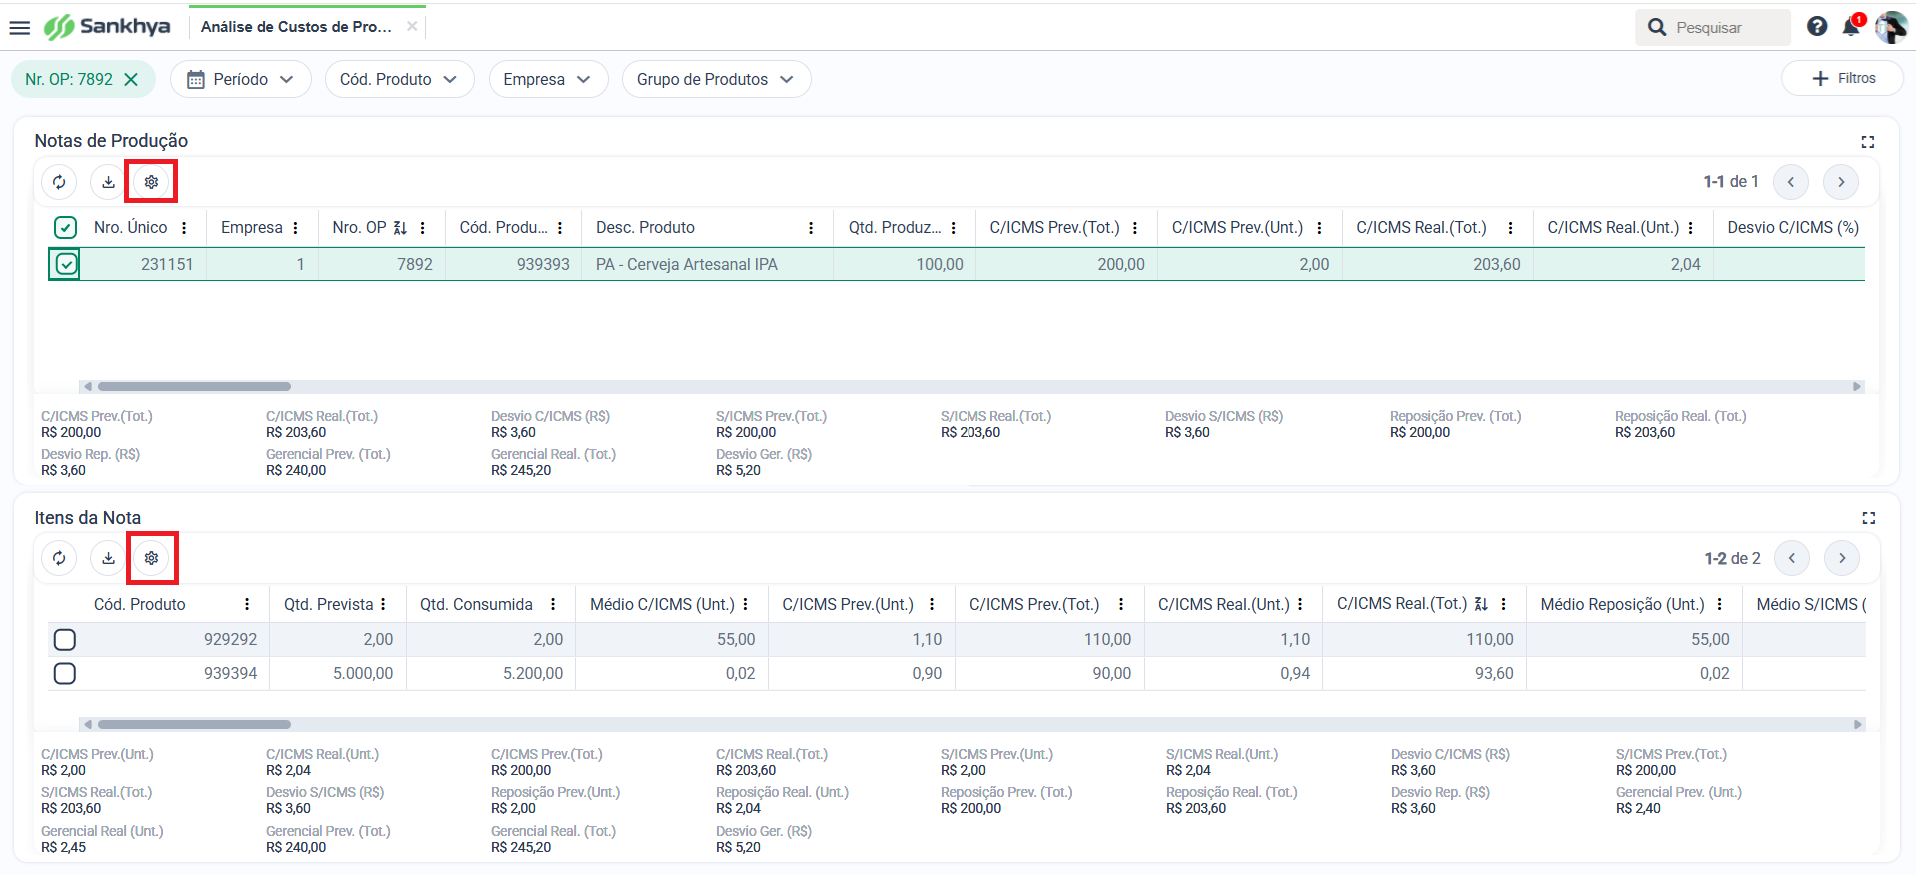This screenshot has width=1921, height=877.
Task: Refresh the Itens da Nota grid
Action: [59, 558]
